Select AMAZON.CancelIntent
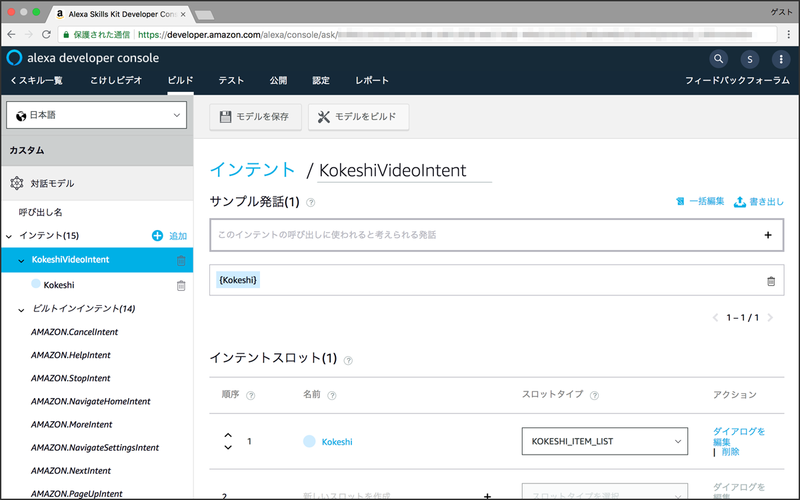Screen dimensions: 800x500 (74, 332)
